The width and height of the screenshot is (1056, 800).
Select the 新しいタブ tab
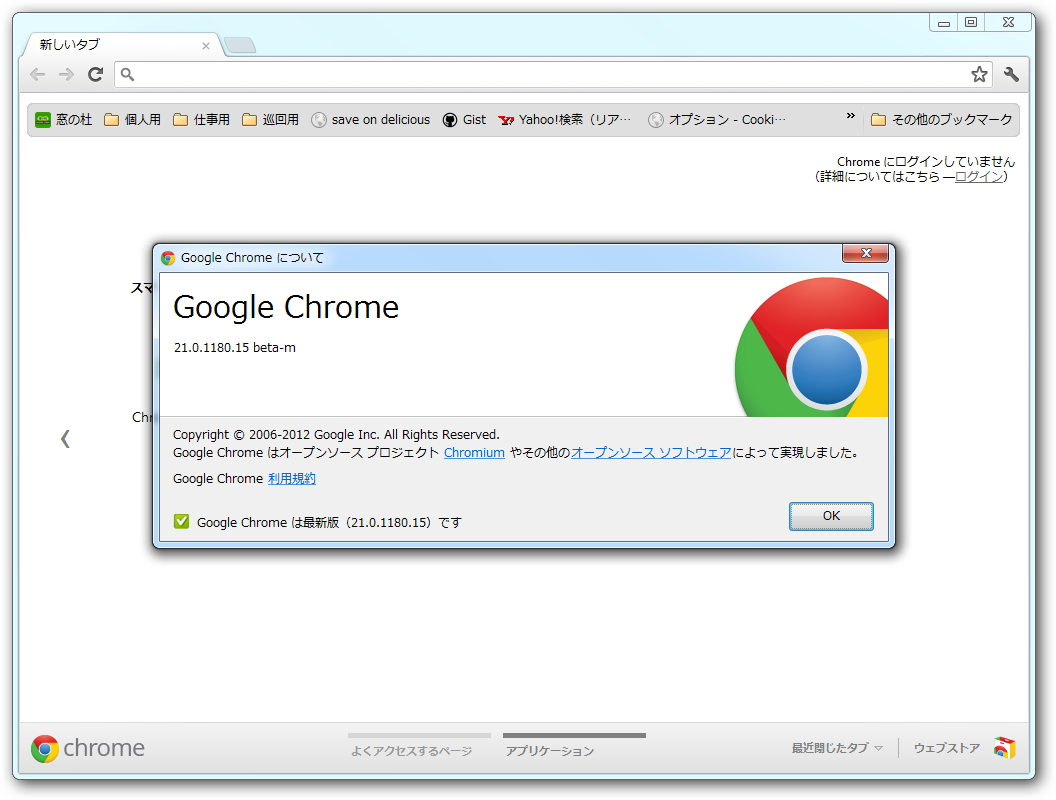tap(110, 45)
